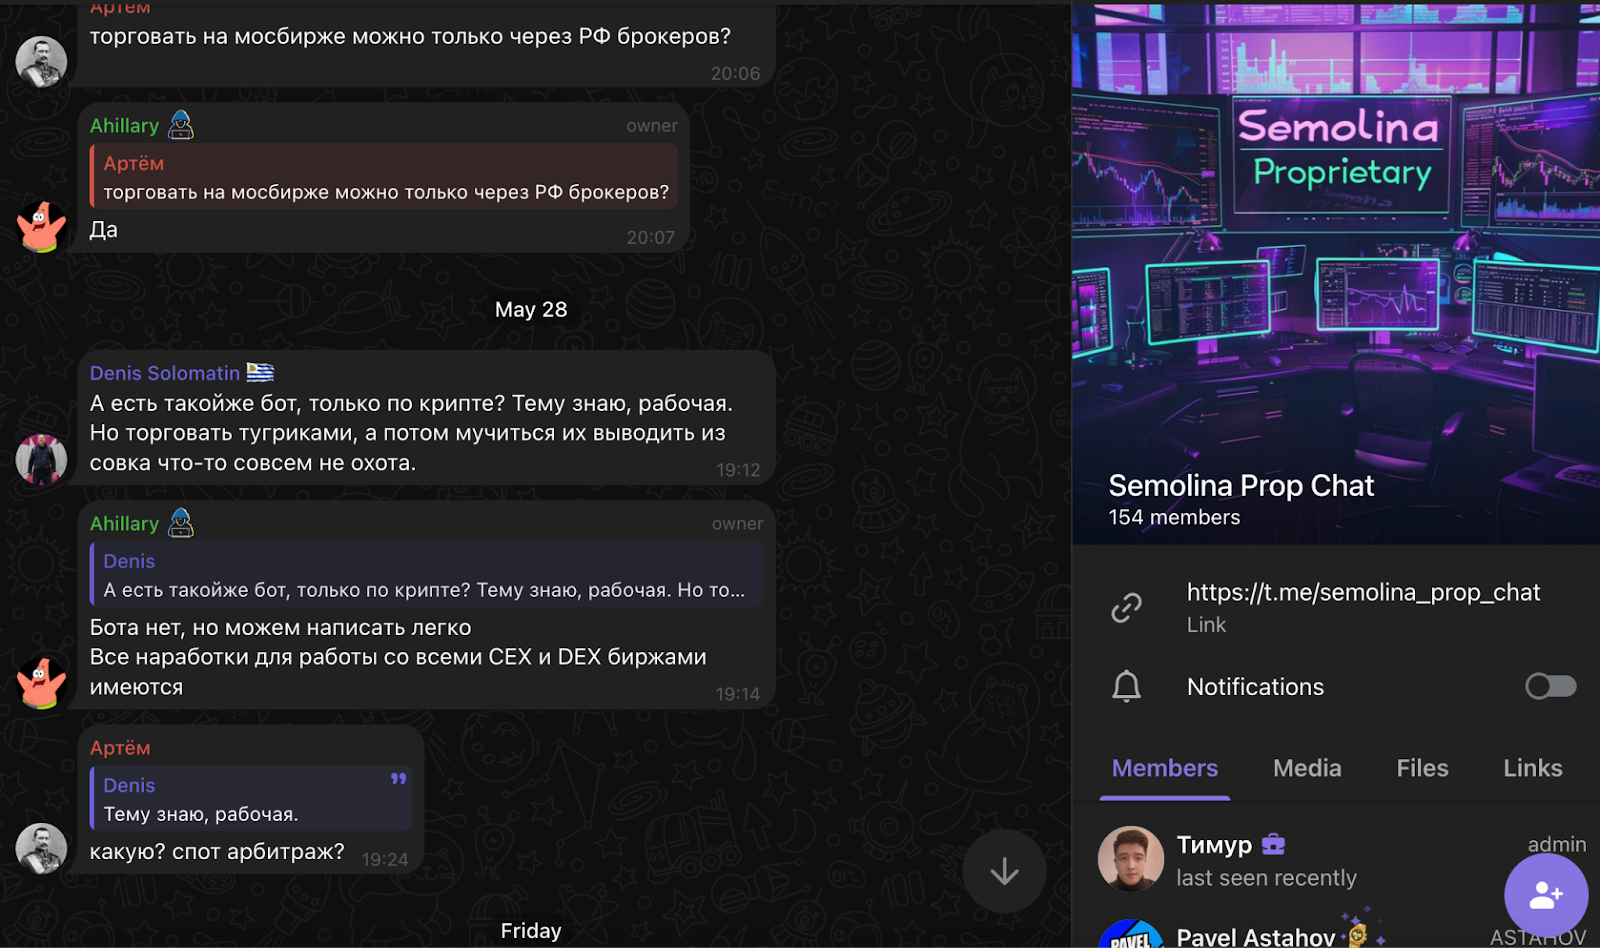Click message text 'какую? спот арбитраж?'
The height and width of the screenshot is (948, 1600).
tap(217, 852)
